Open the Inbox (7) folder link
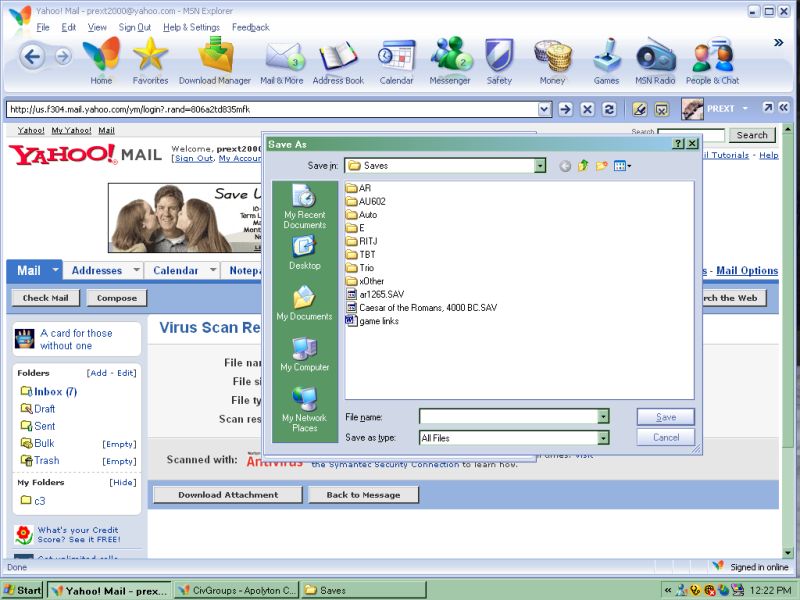The width and height of the screenshot is (800, 600). coord(56,392)
